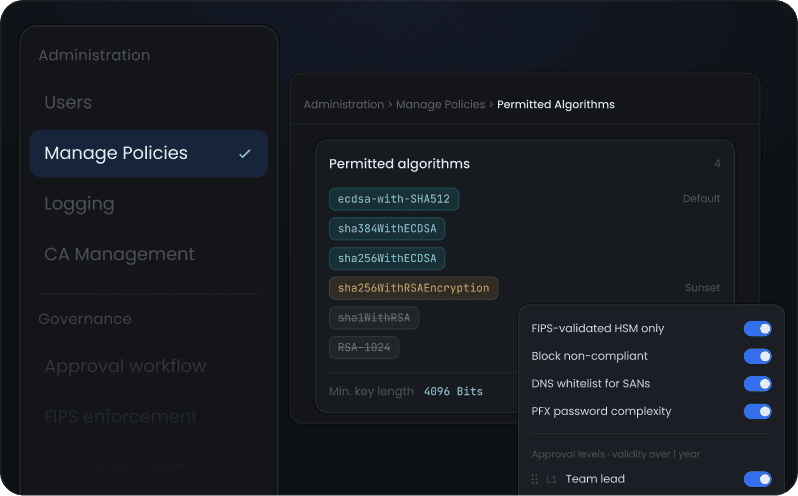Toggle FIPS-validated HSM only switch
The height and width of the screenshot is (496, 798).
[757, 329]
